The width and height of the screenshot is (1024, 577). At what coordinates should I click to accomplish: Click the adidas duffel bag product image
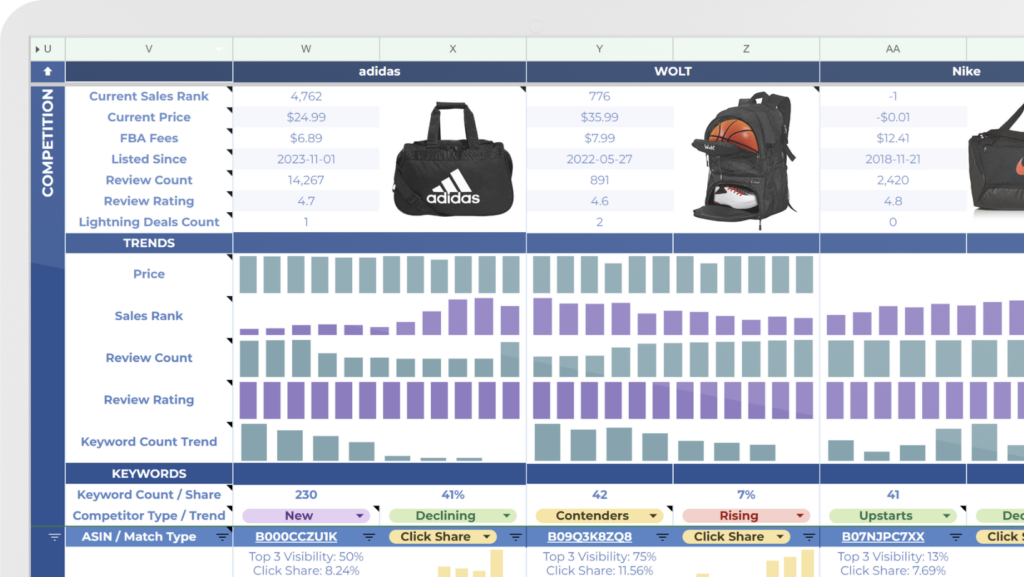(453, 159)
